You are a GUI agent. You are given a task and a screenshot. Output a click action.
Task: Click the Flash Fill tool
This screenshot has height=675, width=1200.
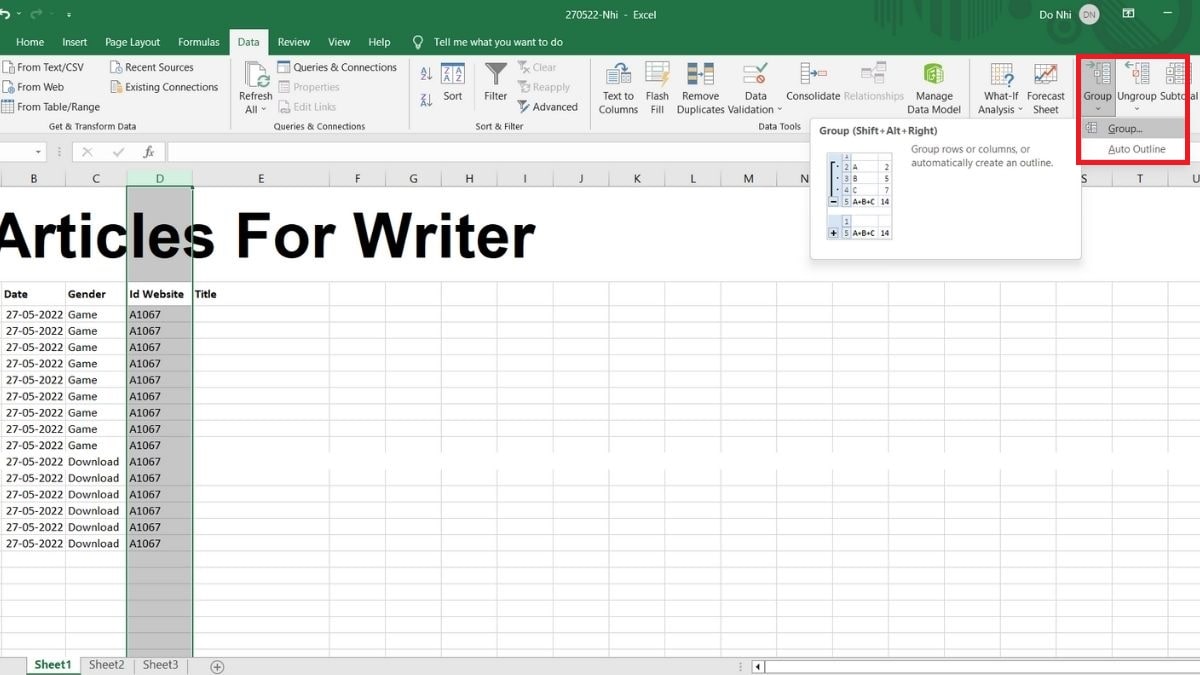click(656, 86)
